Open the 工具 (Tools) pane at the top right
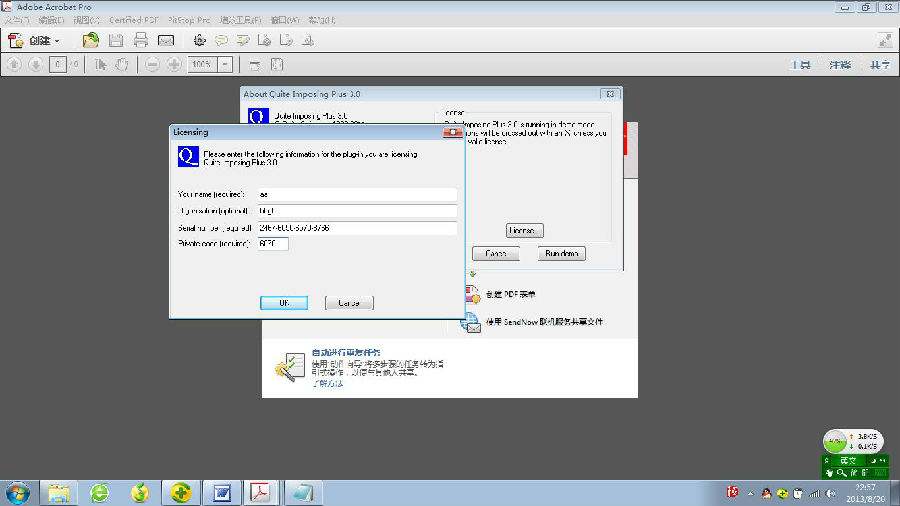The image size is (900, 506). 801,65
